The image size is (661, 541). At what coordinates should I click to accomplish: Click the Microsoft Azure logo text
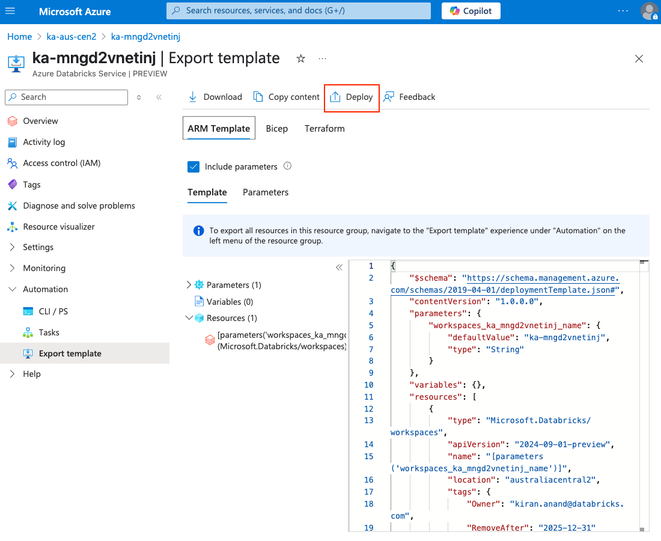pos(75,11)
